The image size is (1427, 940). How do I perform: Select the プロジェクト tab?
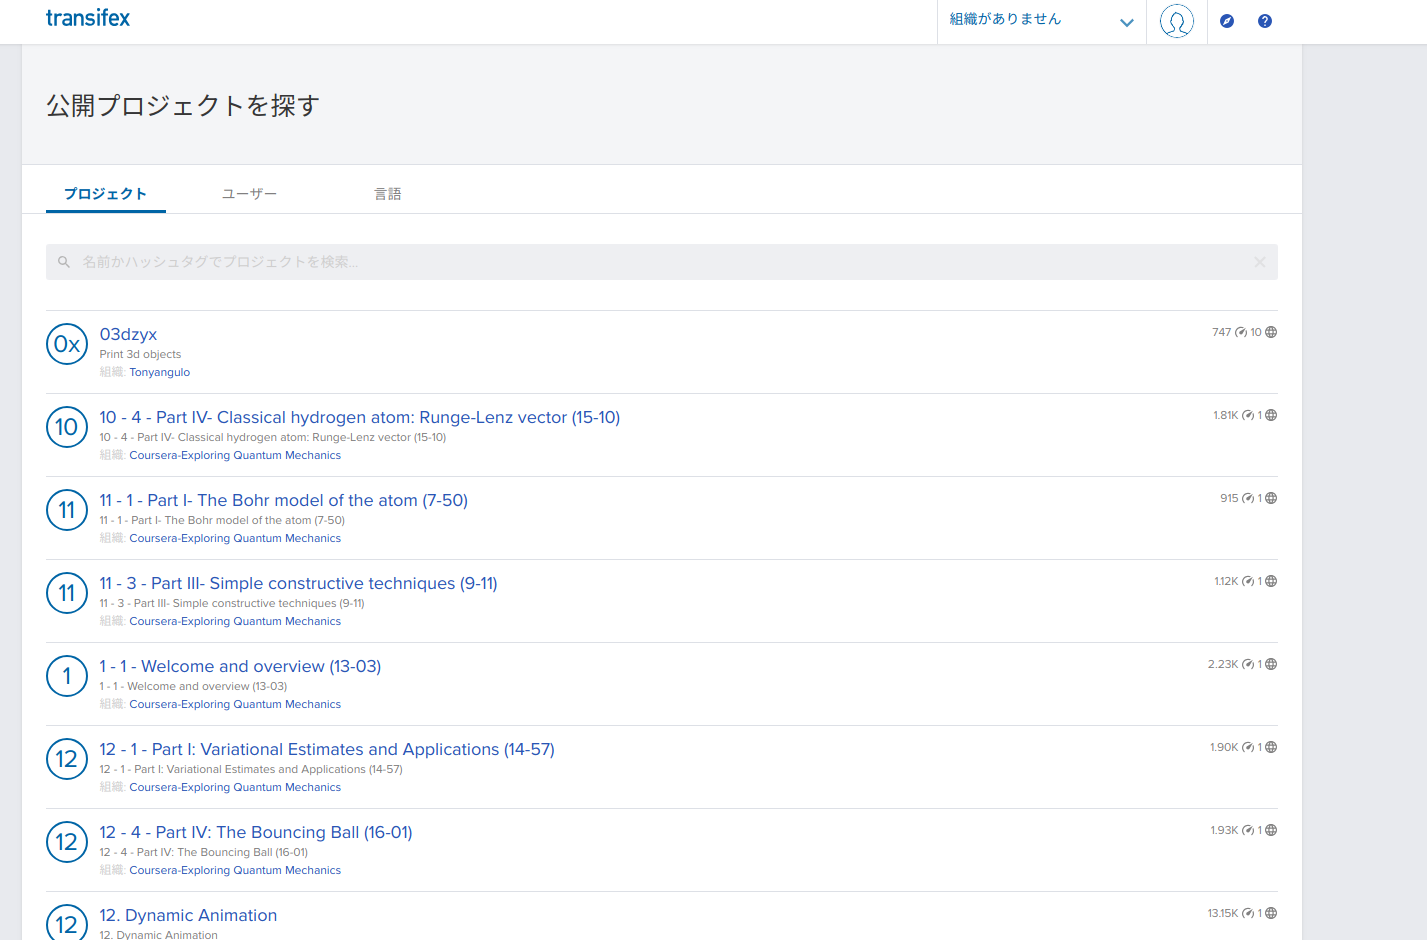(106, 194)
